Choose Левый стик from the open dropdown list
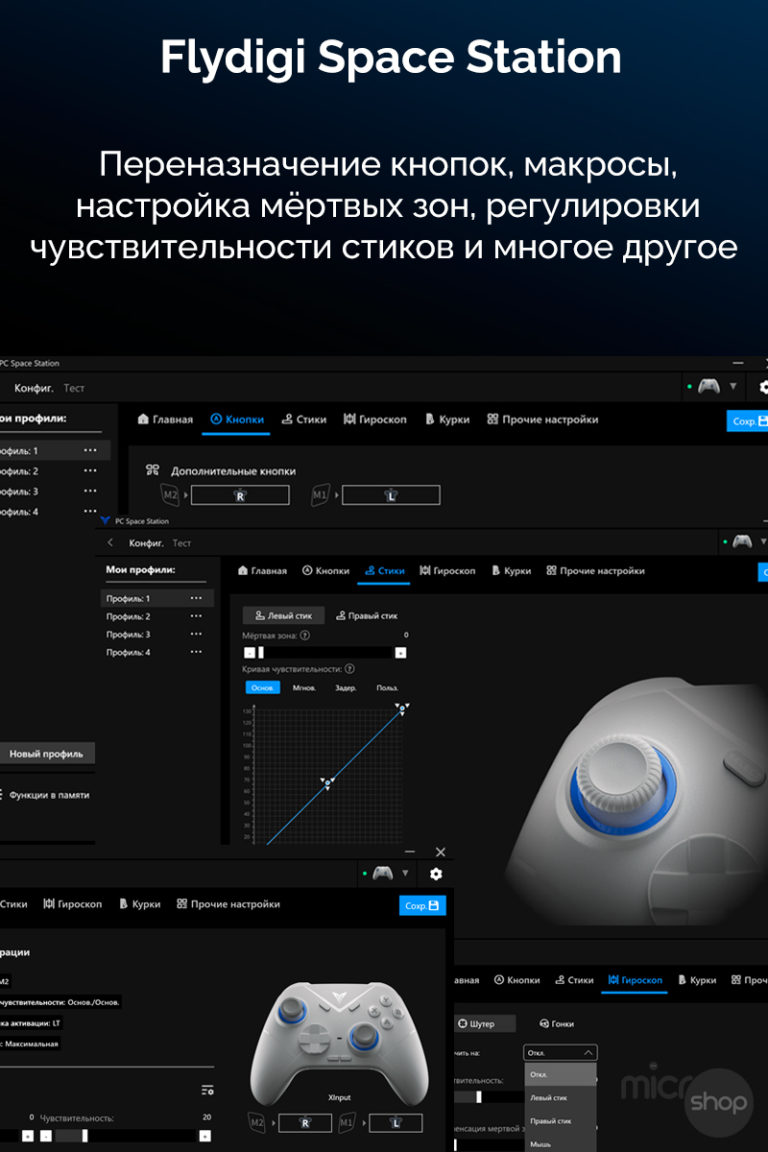768x1152 pixels. [560, 1098]
